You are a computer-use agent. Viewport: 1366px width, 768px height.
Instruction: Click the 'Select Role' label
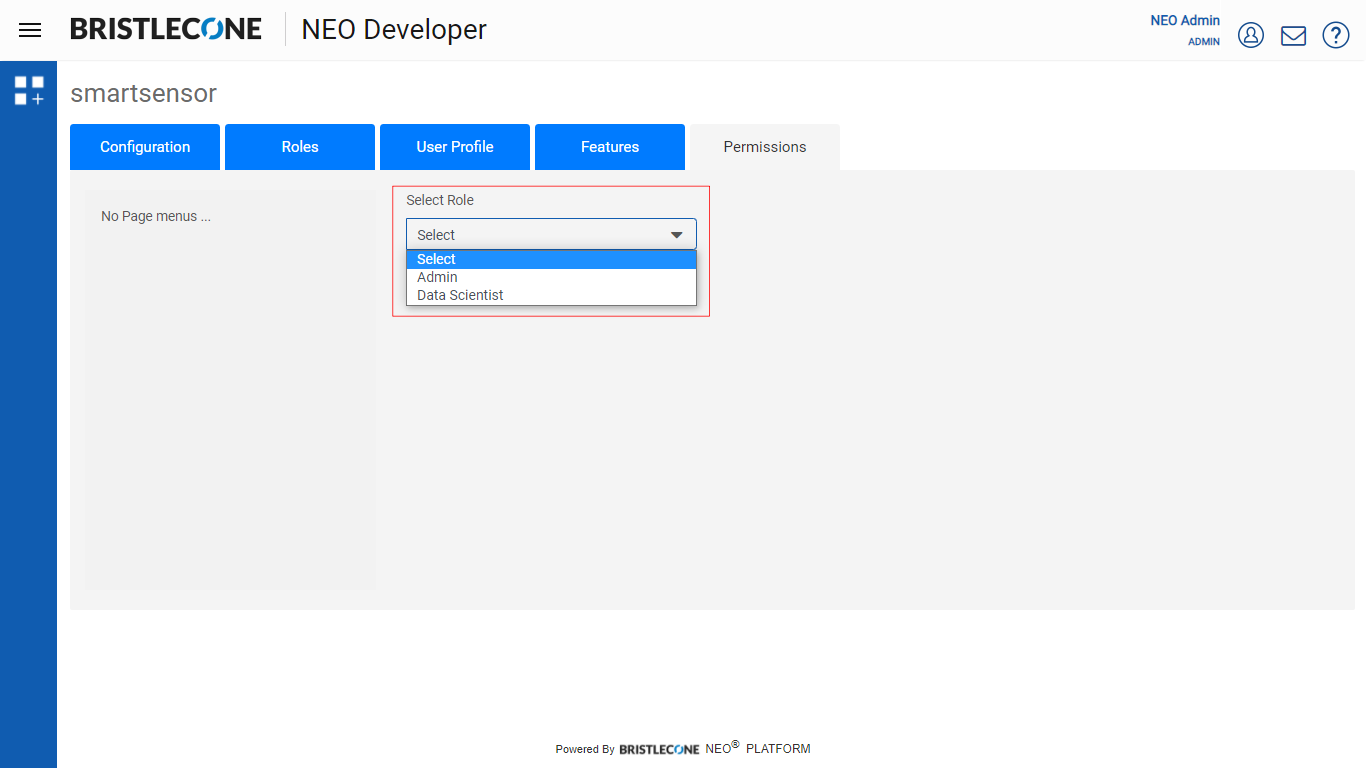coord(440,200)
